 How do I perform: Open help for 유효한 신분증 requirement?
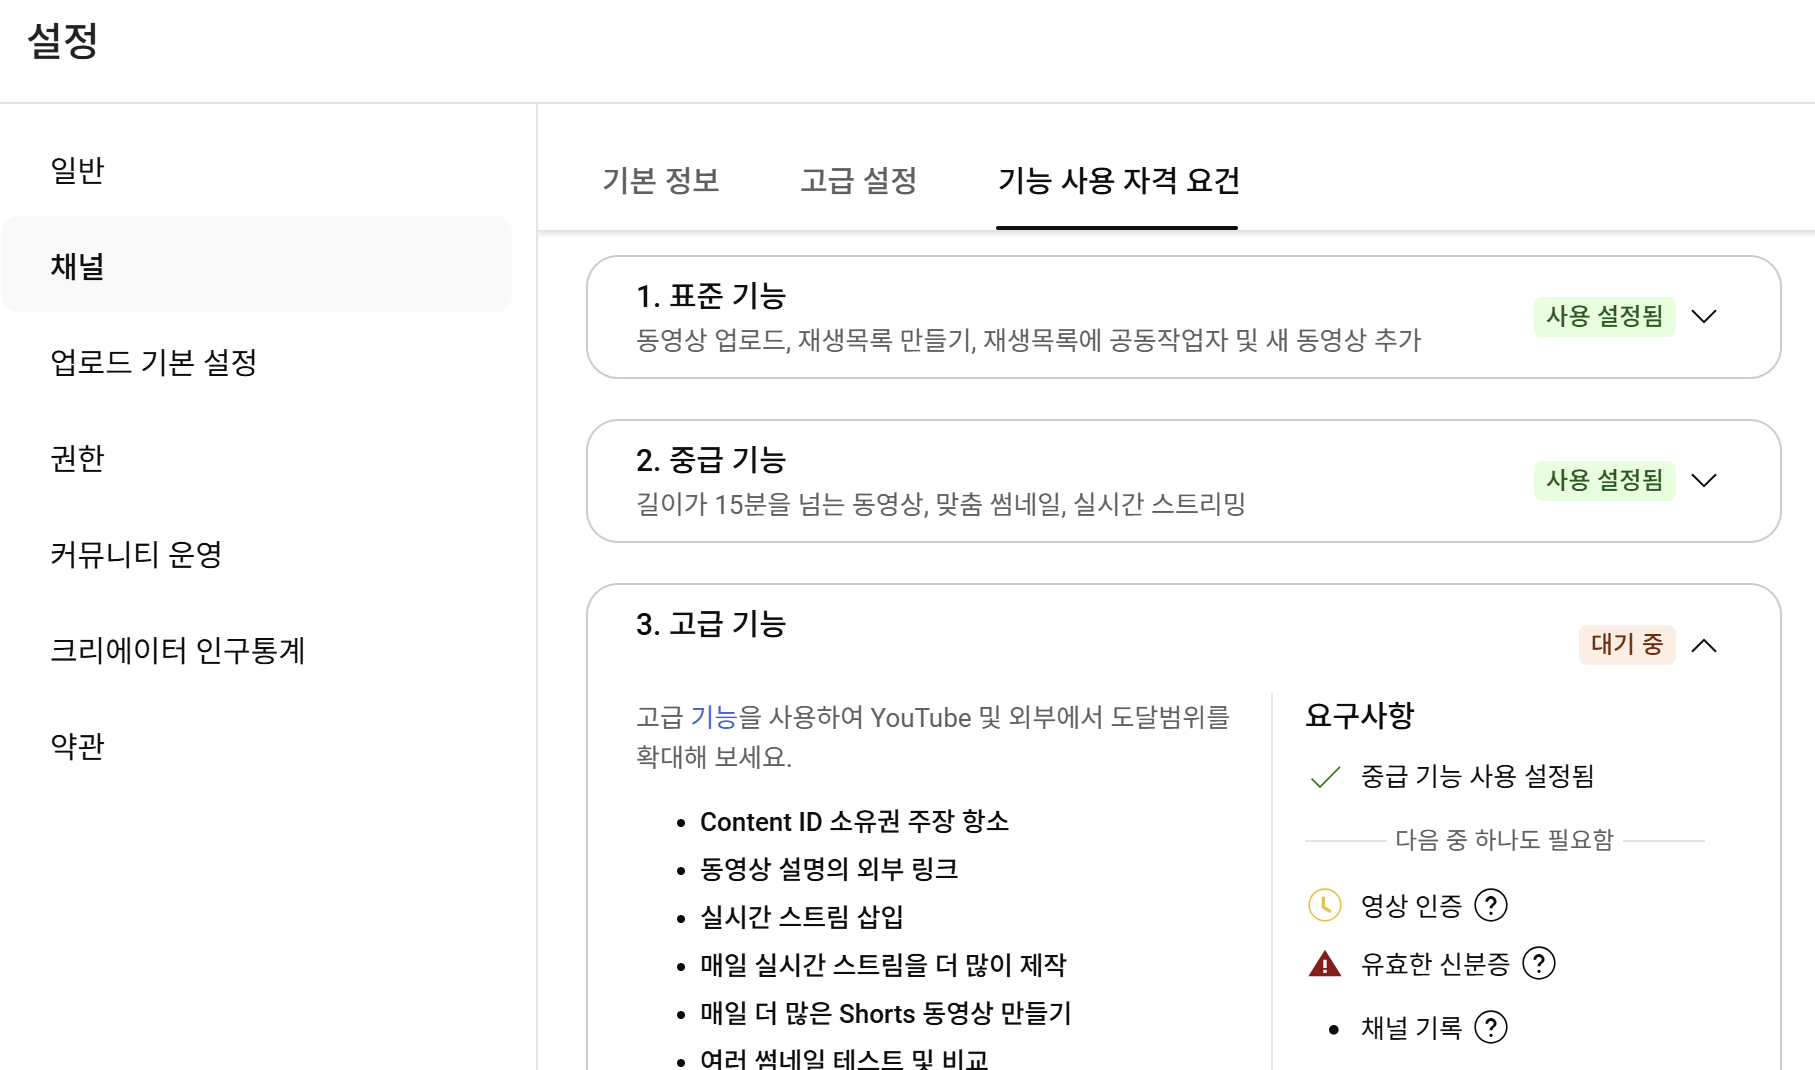1539,963
